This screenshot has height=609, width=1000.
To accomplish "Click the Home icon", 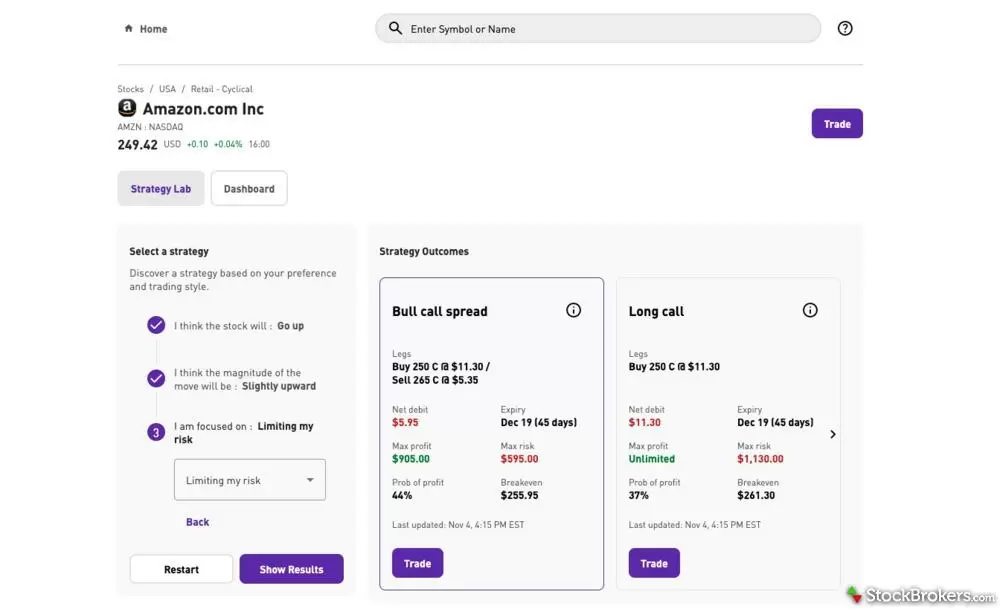I will pos(129,28).
